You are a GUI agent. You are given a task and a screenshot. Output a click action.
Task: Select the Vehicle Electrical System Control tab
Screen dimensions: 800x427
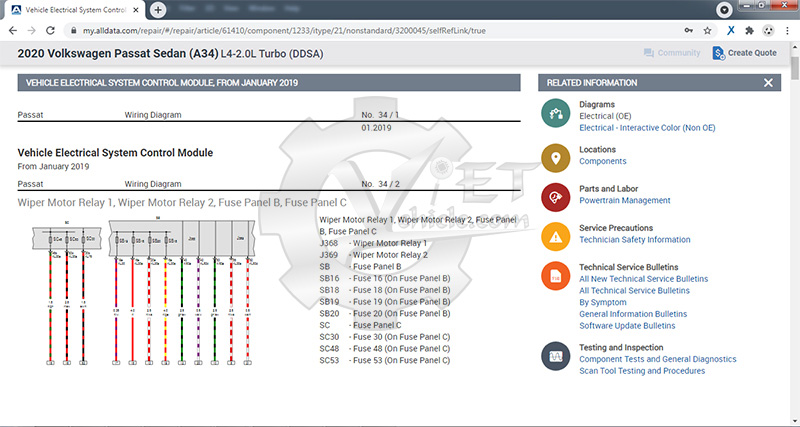[76, 10]
